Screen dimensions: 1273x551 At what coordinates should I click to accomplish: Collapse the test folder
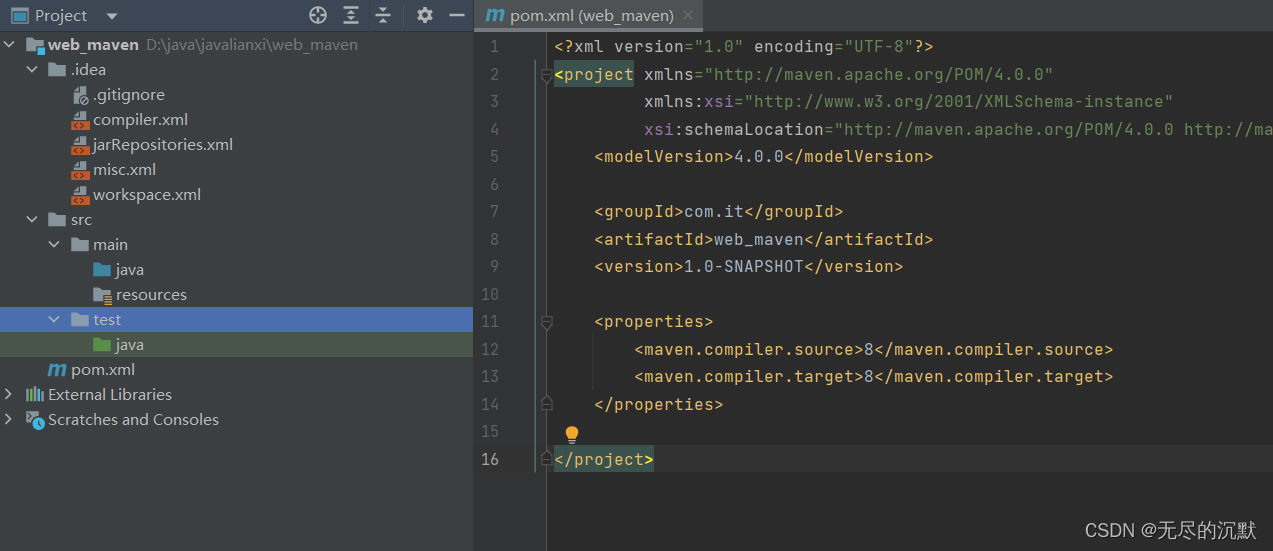pyautogui.click(x=54, y=320)
